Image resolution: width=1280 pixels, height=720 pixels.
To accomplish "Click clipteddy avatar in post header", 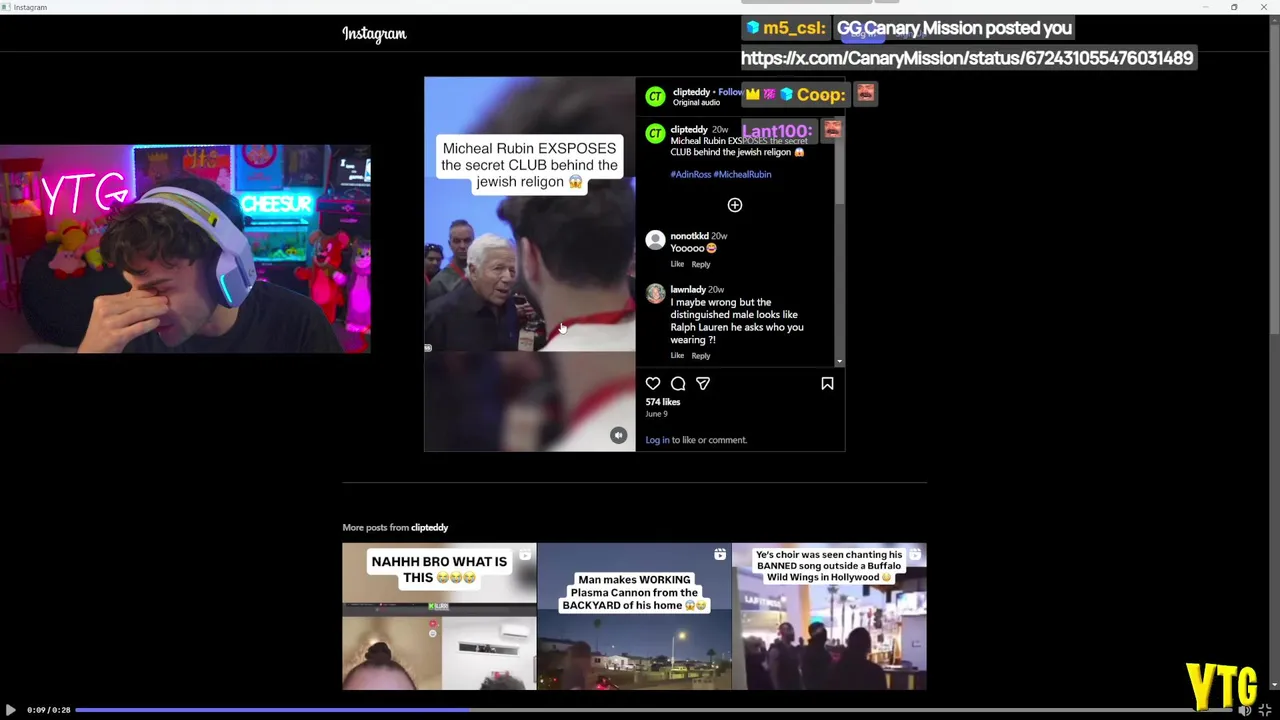I will click(655, 96).
